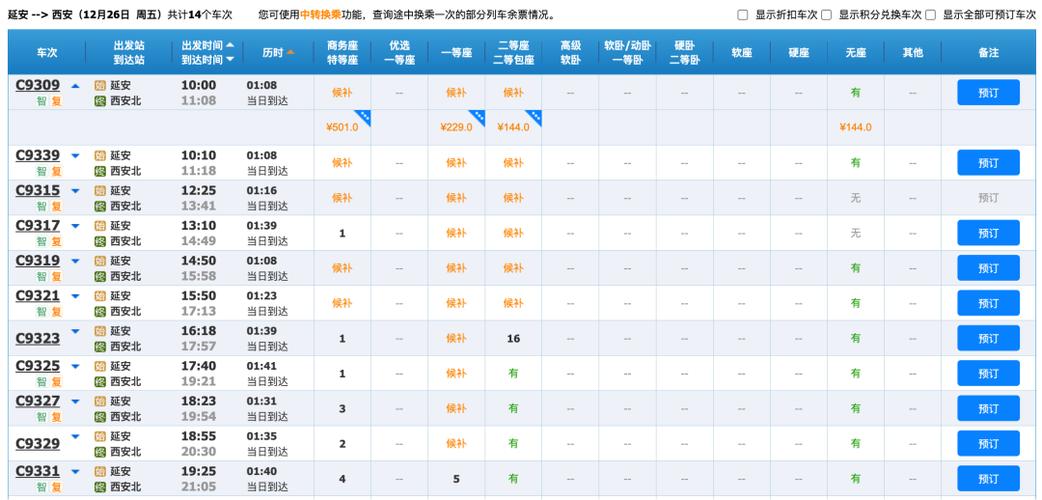Book the C9331 train

[988, 479]
